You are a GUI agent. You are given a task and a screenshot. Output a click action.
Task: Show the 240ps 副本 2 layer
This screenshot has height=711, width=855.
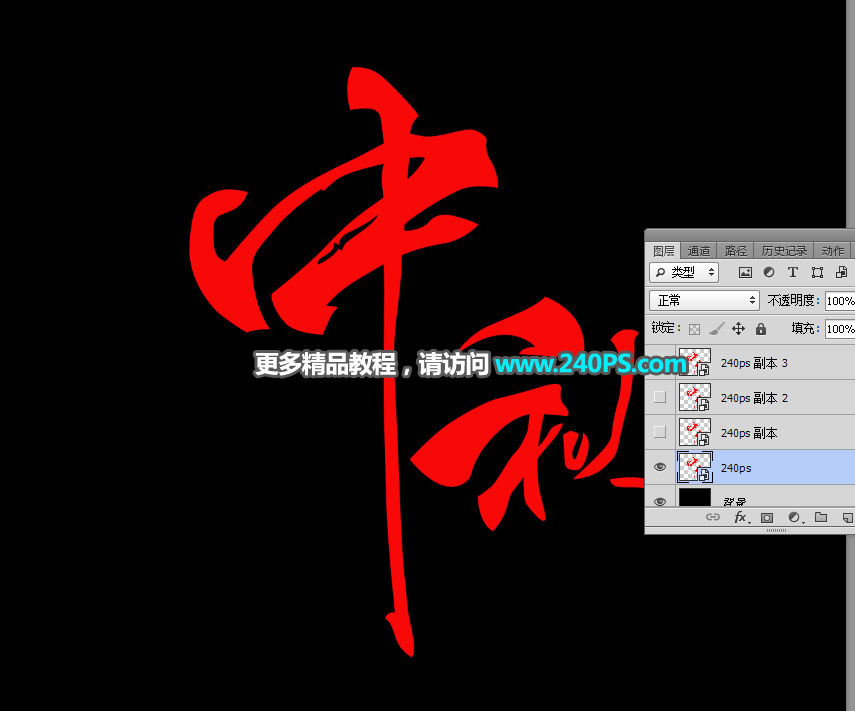pyautogui.click(x=660, y=397)
